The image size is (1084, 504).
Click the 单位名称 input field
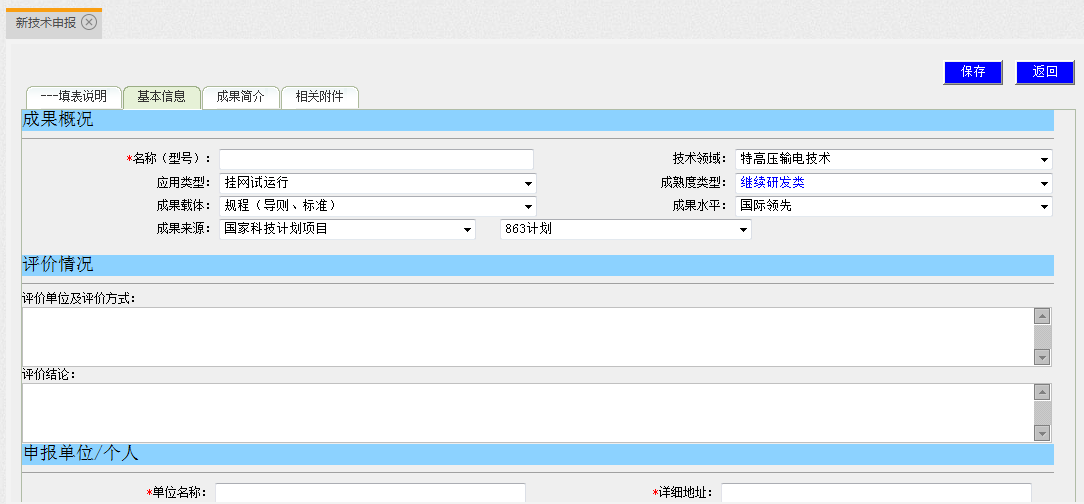[370, 493]
